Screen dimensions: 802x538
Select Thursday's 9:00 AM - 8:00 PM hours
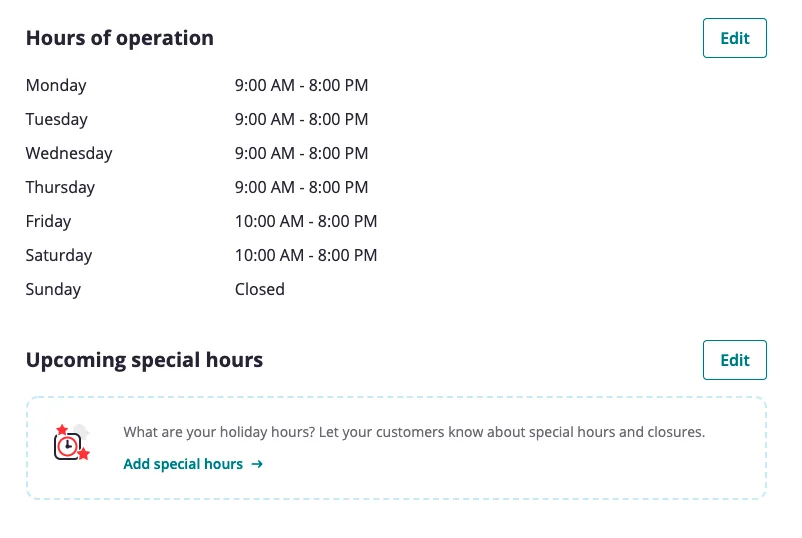click(301, 187)
